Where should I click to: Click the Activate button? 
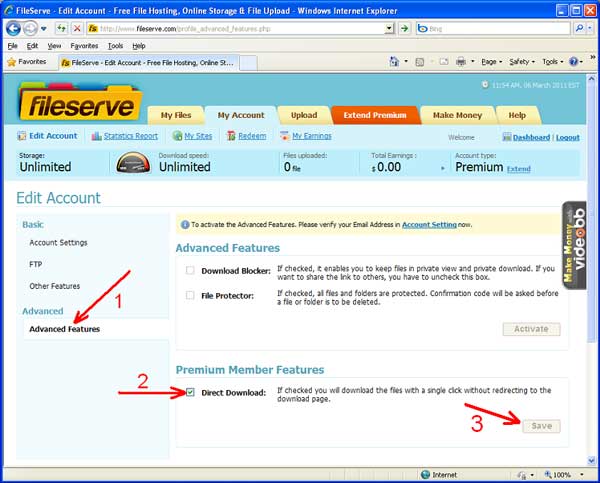(531, 329)
